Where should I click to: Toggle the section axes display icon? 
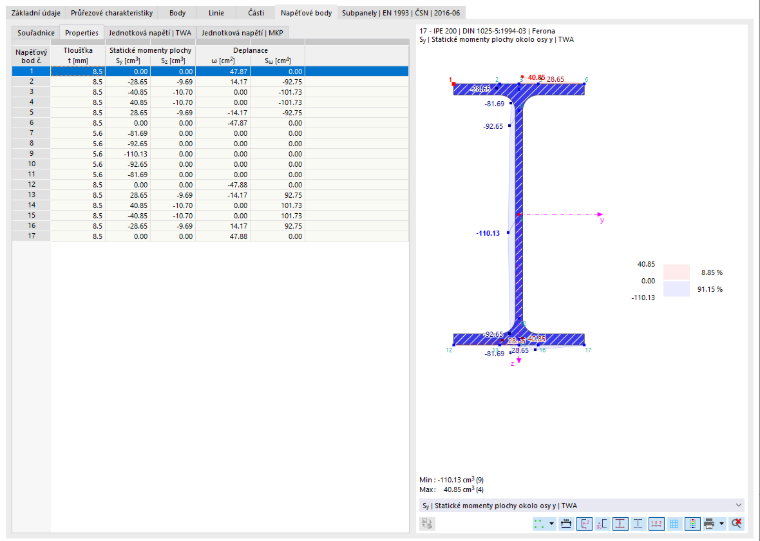click(x=585, y=524)
